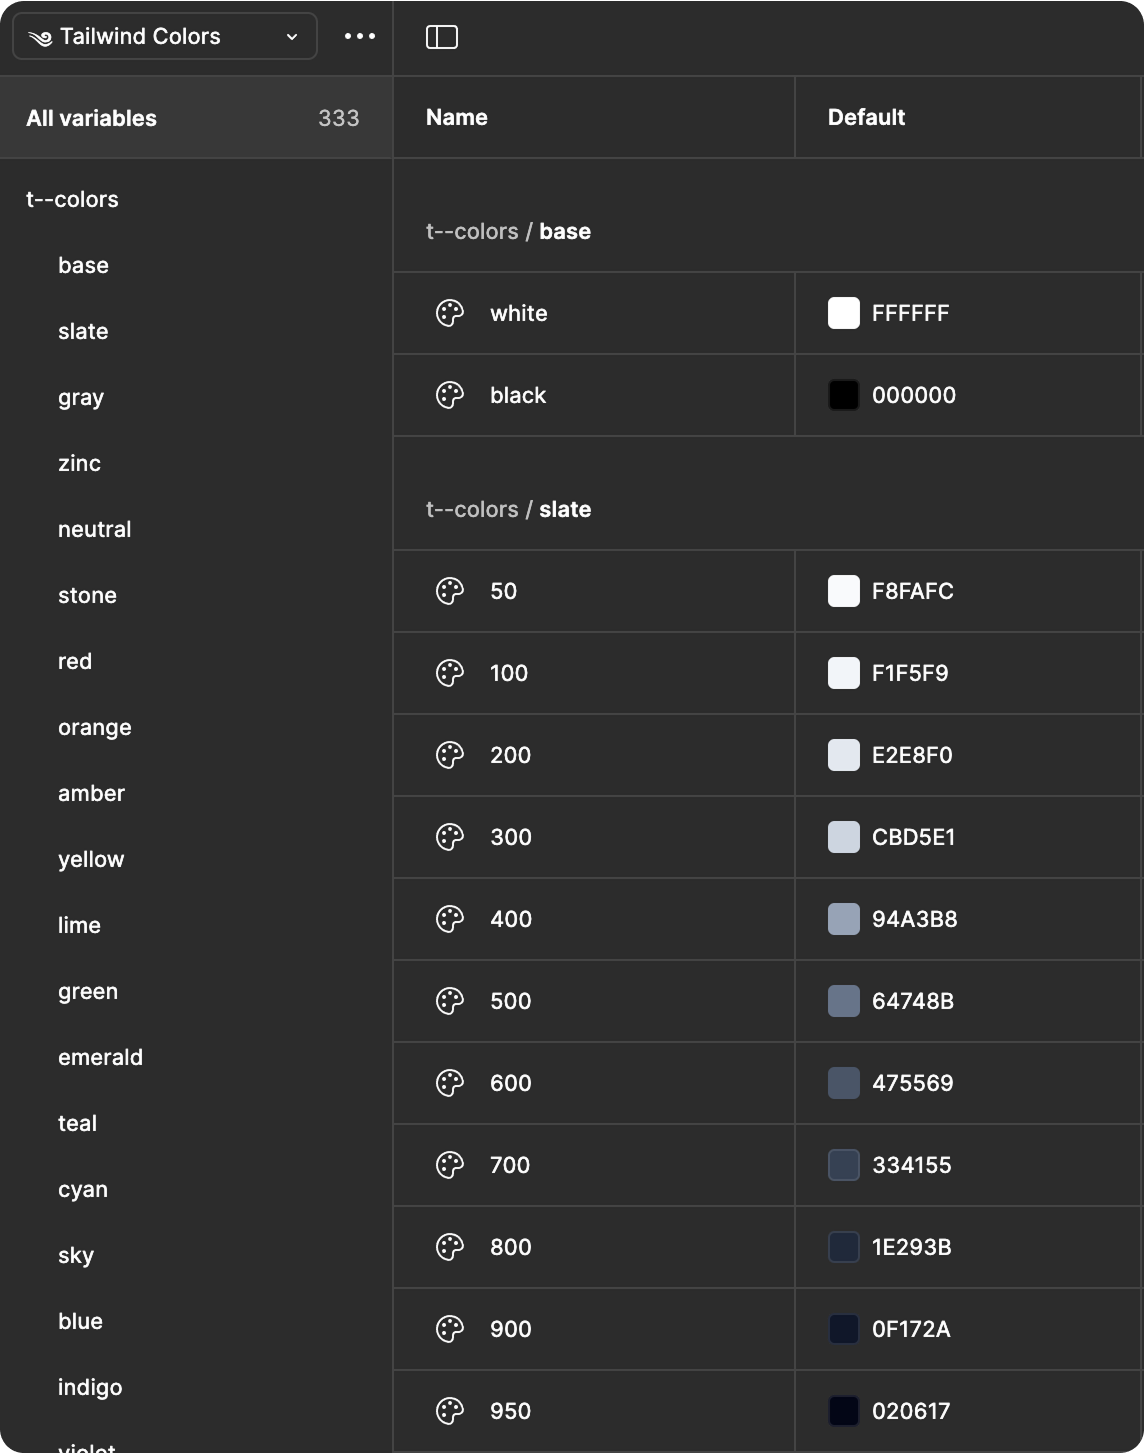Click the Tailwind Colors library logo icon
Screen dimensions: 1144x1453
(38, 36)
